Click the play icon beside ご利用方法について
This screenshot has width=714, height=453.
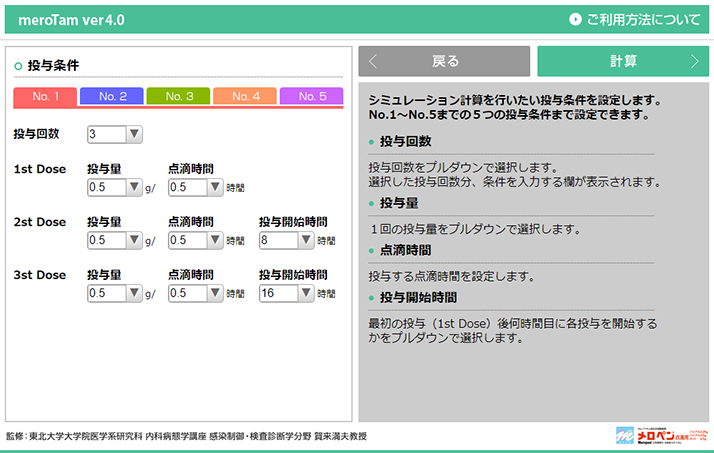coord(576,19)
